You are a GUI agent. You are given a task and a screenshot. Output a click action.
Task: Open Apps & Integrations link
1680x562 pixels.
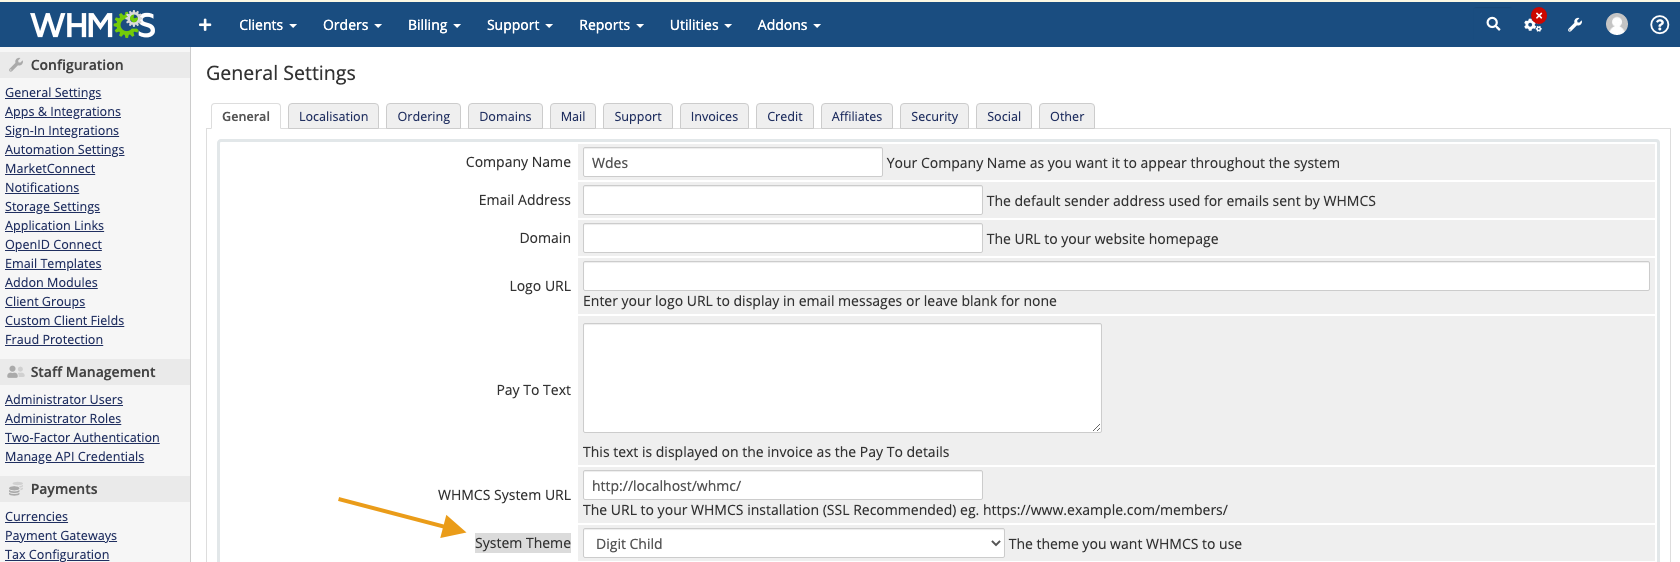click(x=63, y=111)
